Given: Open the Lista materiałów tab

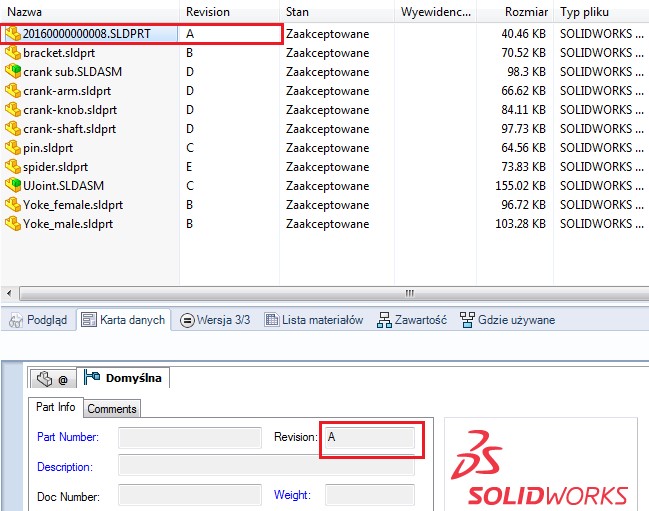Looking at the screenshot, I should point(314,321).
